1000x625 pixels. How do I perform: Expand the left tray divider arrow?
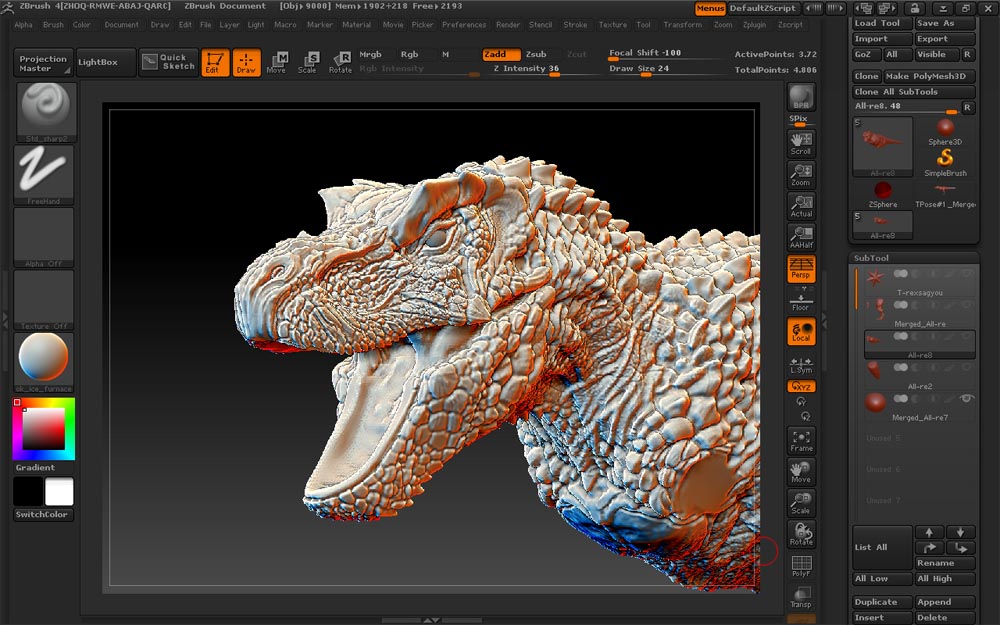(x=5, y=319)
